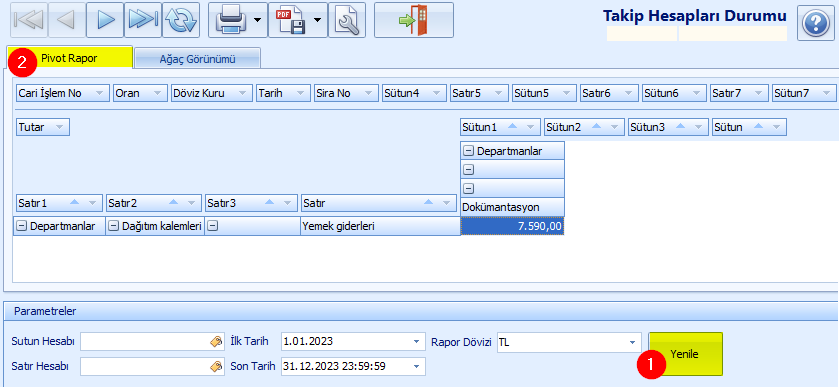The height and width of the screenshot is (387, 839).
Task: Open the report design wrench icon
Action: click(347, 20)
